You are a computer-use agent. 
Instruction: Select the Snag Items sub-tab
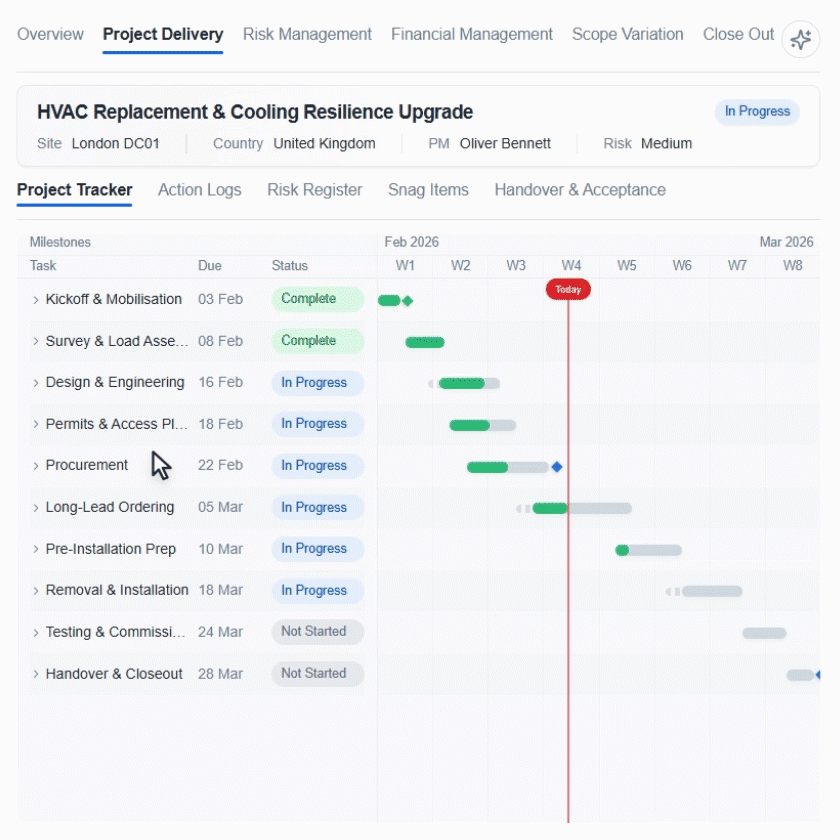click(x=428, y=190)
